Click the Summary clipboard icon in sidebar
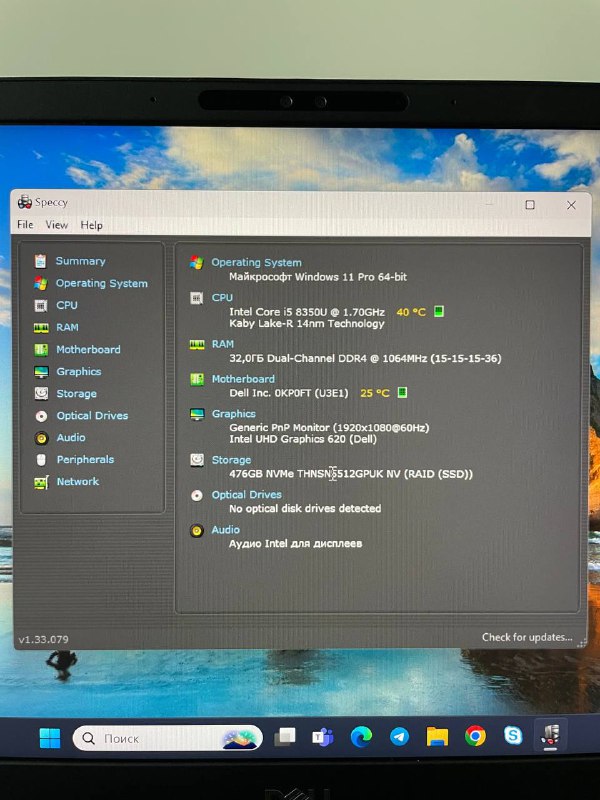Viewport: 600px width, 800px height. click(x=40, y=261)
